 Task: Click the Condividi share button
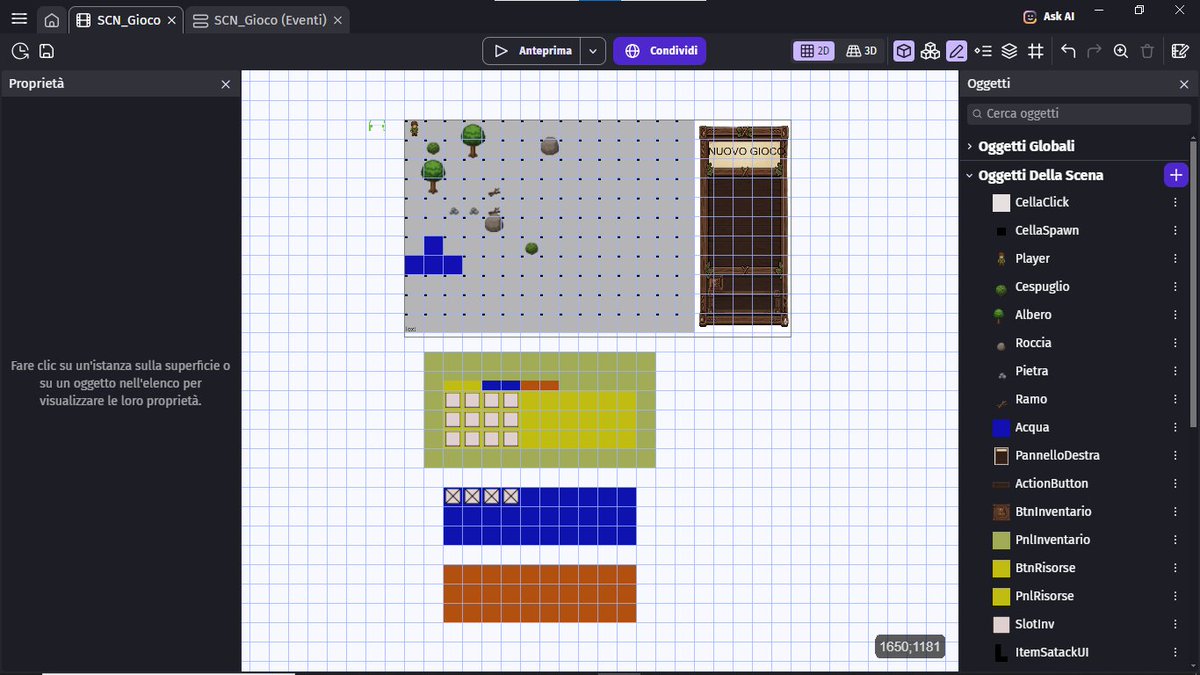click(660, 51)
